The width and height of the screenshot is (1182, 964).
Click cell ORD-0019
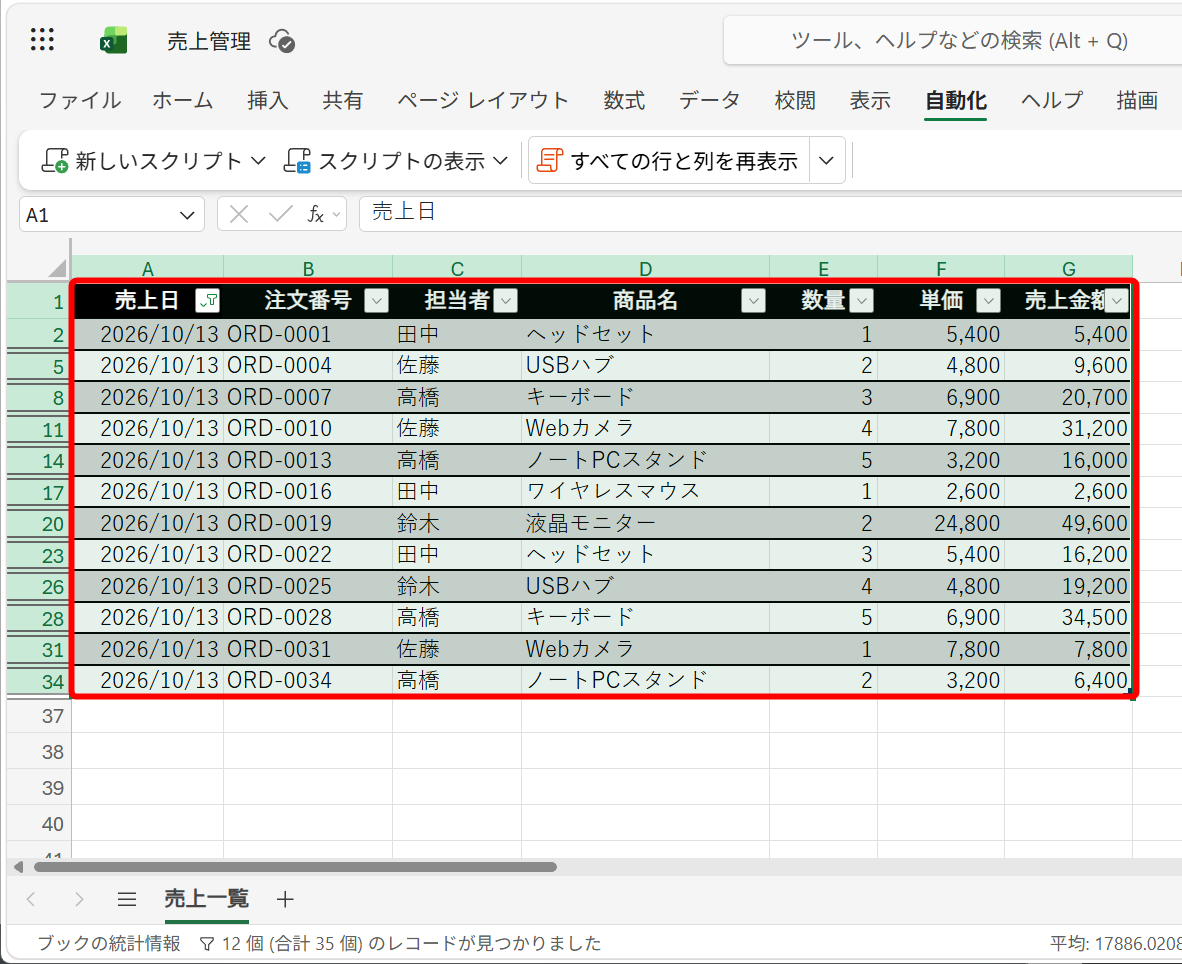(308, 523)
